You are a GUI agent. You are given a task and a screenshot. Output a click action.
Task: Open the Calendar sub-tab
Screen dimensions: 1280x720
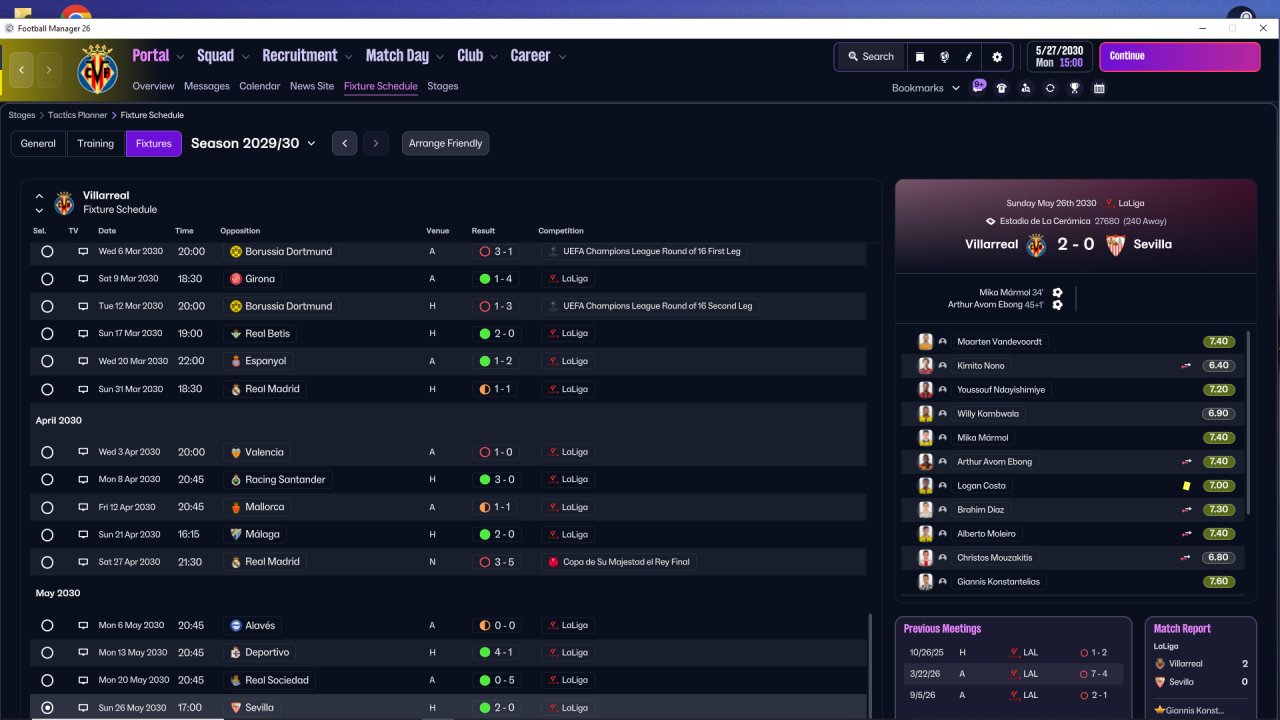260,86
